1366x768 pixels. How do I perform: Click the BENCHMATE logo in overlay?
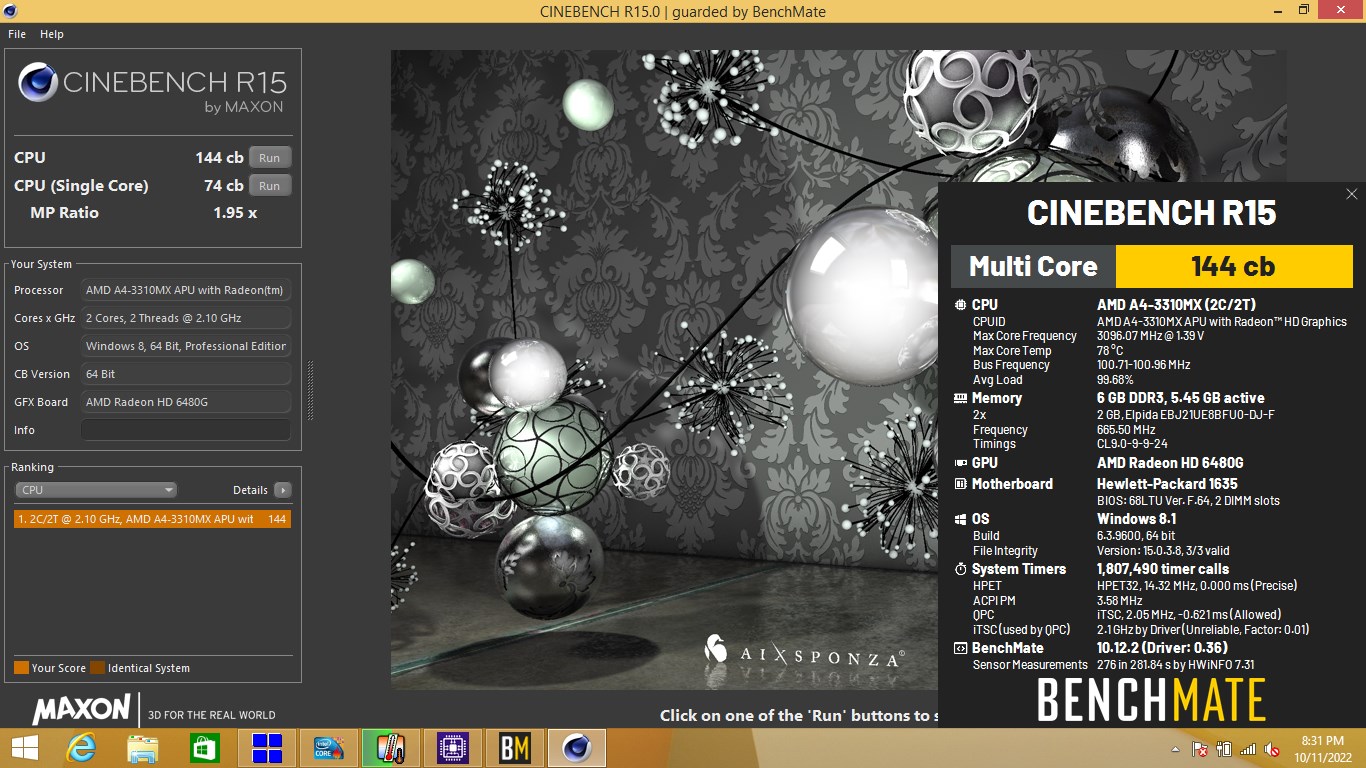pyautogui.click(x=1151, y=700)
